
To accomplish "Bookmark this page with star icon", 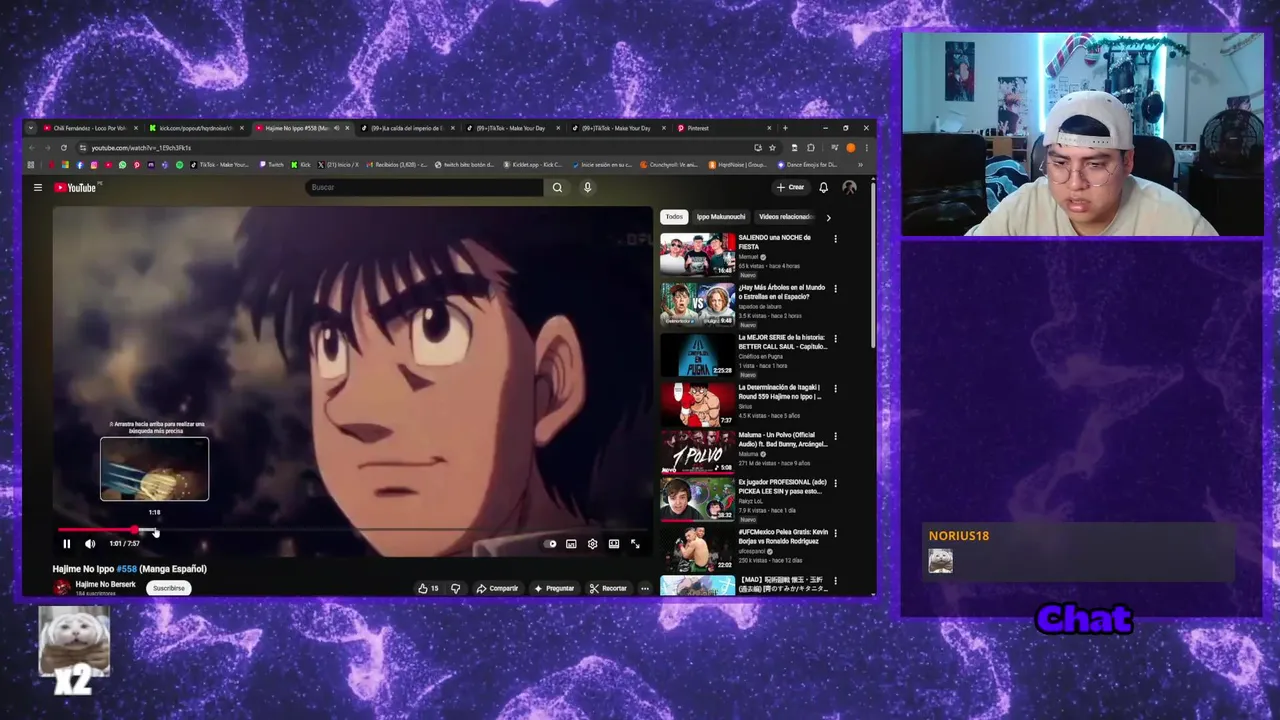I will click(x=772, y=148).
